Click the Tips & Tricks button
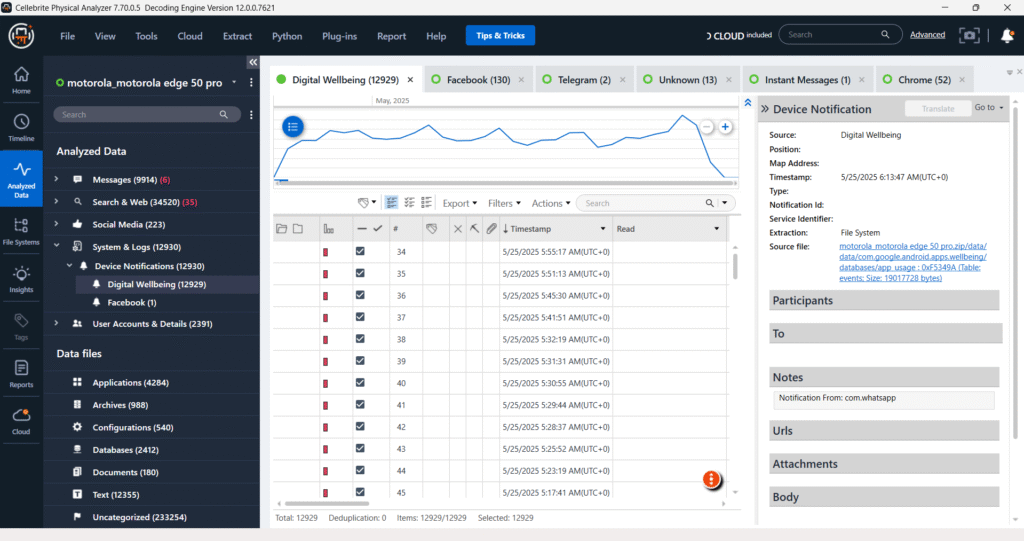 (500, 35)
